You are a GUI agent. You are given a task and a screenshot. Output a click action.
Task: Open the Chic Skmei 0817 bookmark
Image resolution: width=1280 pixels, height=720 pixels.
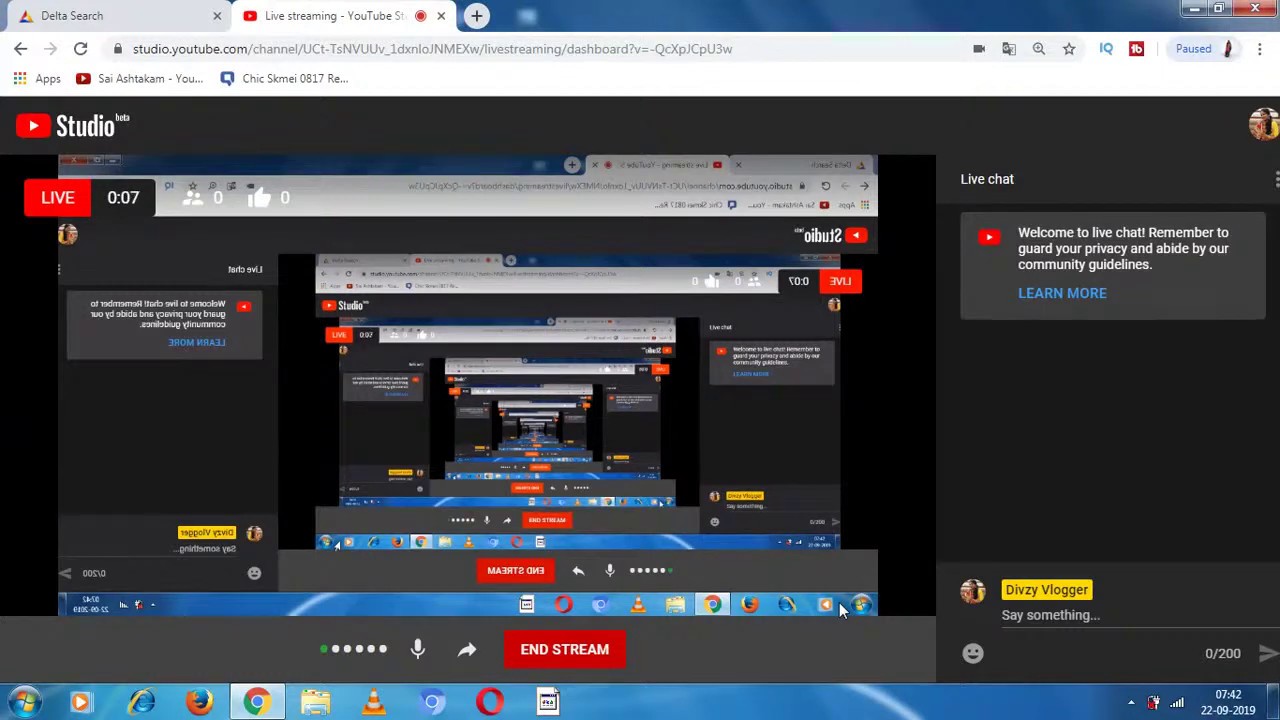tap(284, 78)
